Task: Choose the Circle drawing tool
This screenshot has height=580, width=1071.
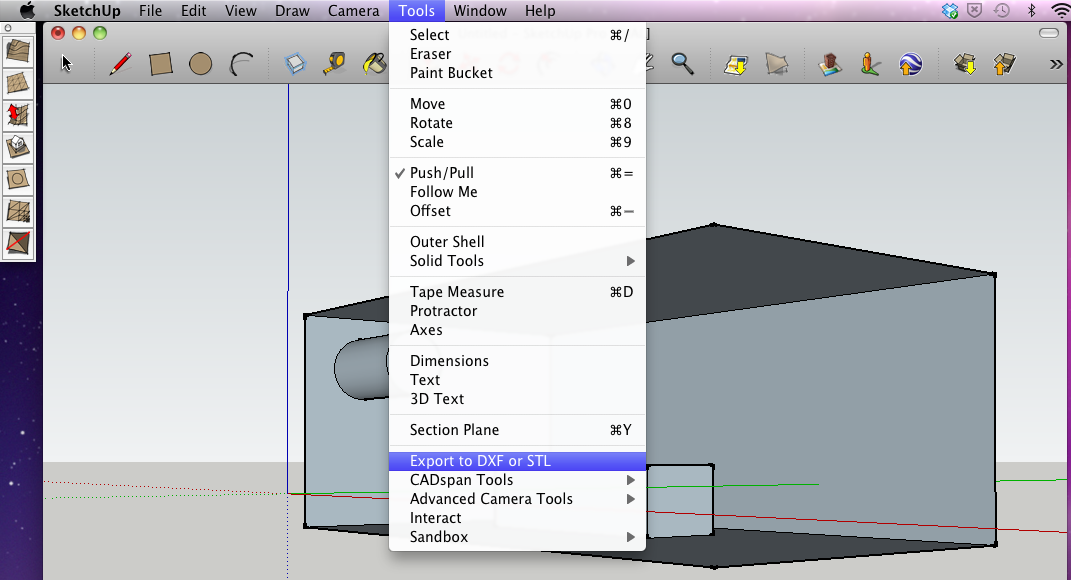Action: click(x=200, y=64)
